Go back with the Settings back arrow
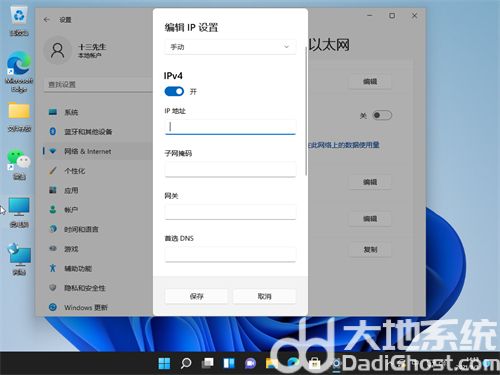This screenshot has height=375, width=500. point(47,20)
